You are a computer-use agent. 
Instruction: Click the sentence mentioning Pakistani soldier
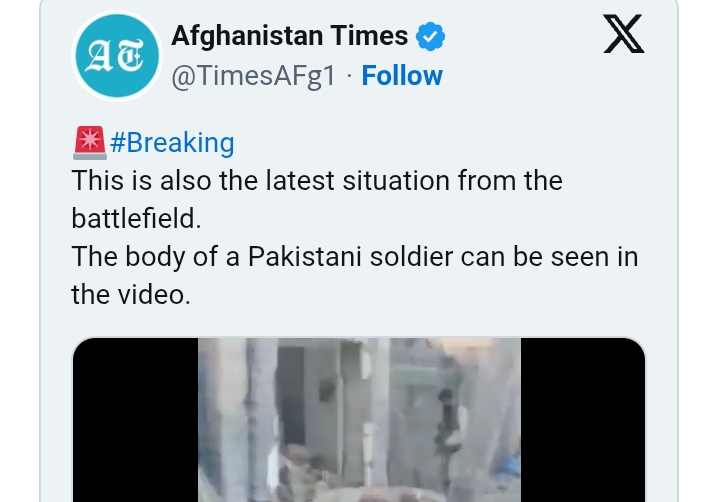pyautogui.click(x=354, y=275)
